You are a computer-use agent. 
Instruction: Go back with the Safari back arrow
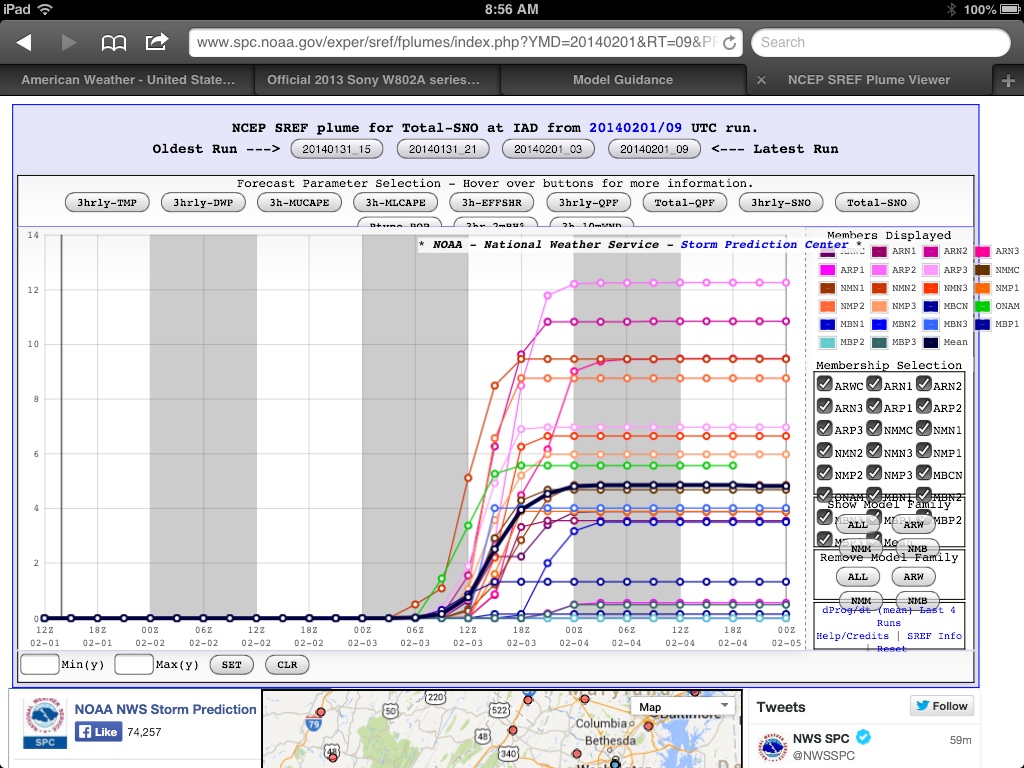click(24, 42)
